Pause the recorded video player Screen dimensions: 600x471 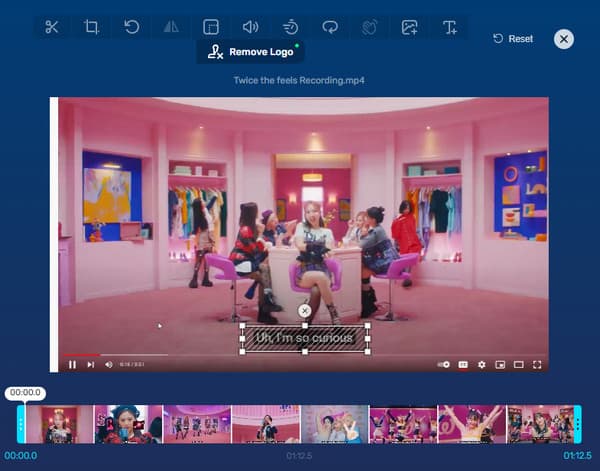(72, 365)
